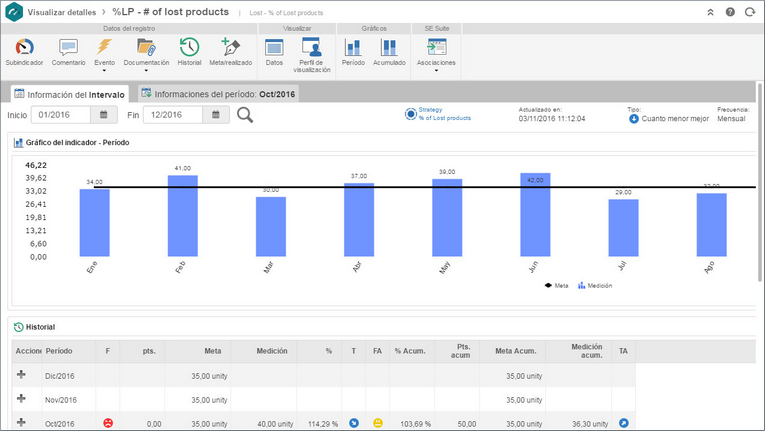Image resolution: width=765 pixels, height=431 pixels.
Task: Click plus action for Dic/2016 row
Action: (x=21, y=374)
